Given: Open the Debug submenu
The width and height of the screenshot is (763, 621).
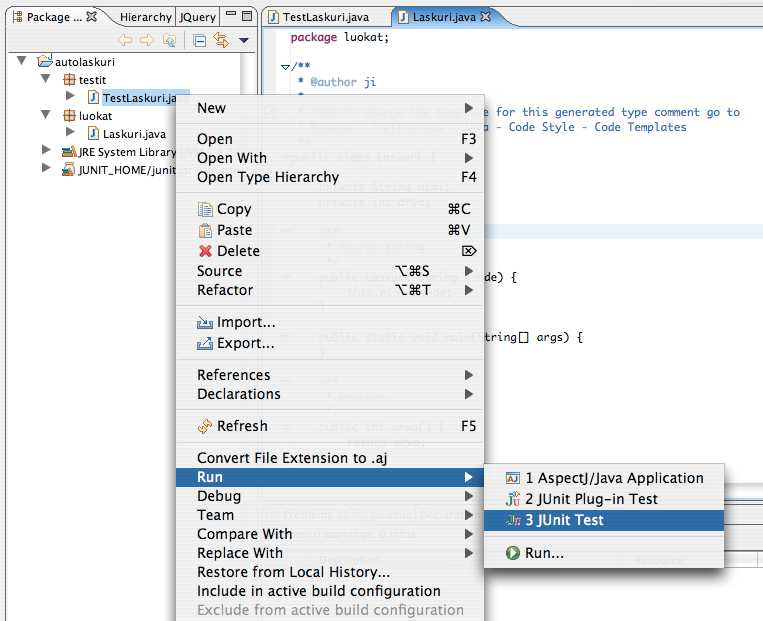Looking at the screenshot, I should 330,496.
